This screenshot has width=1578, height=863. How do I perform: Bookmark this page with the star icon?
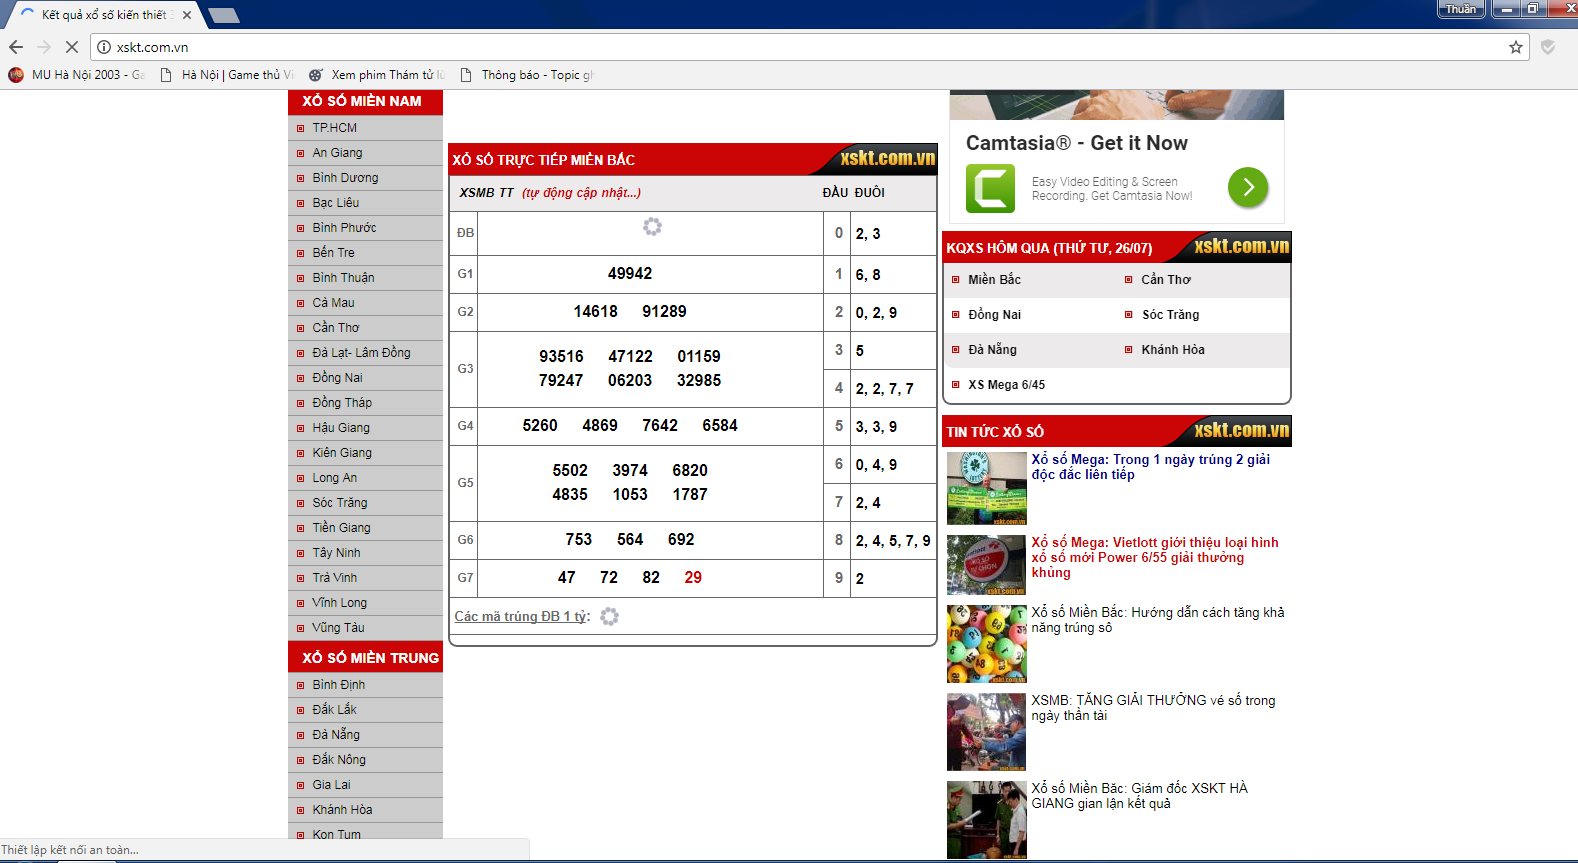click(1515, 47)
